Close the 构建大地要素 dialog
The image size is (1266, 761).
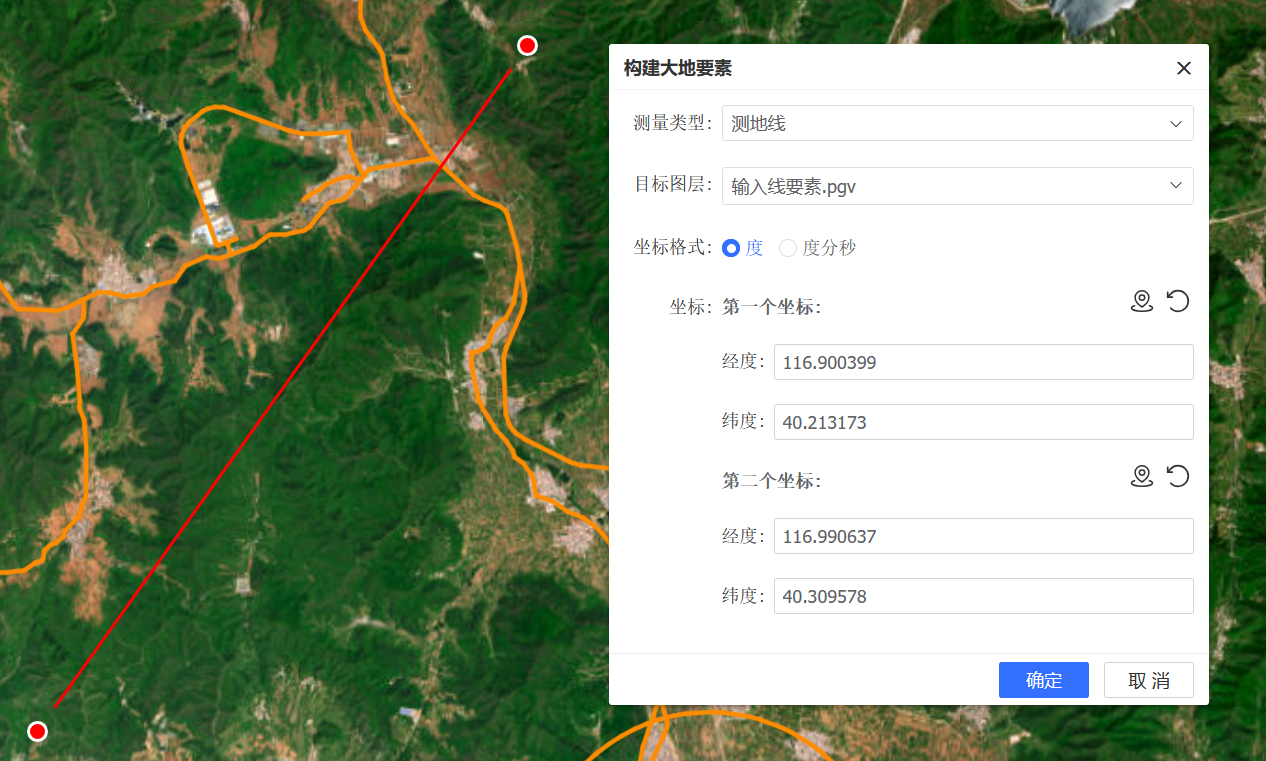coord(1184,68)
